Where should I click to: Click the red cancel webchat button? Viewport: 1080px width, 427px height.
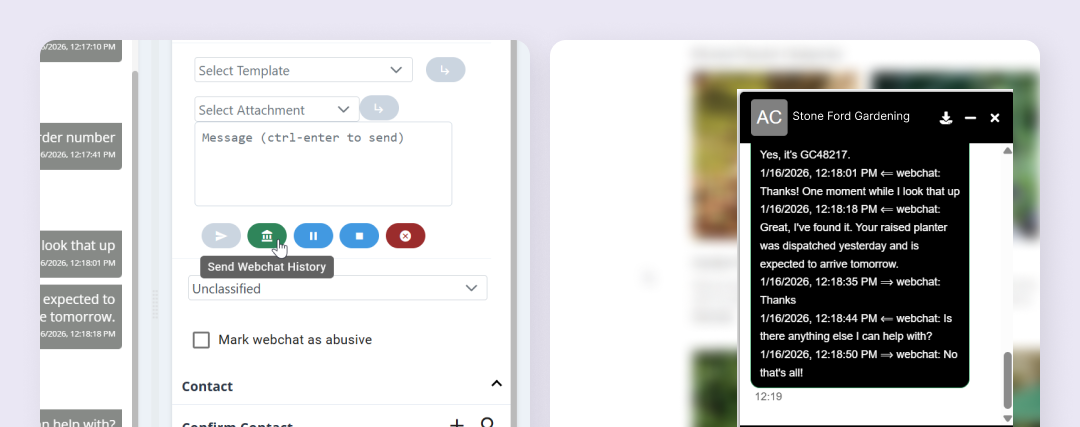pyautogui.click(x=405, y=236)
